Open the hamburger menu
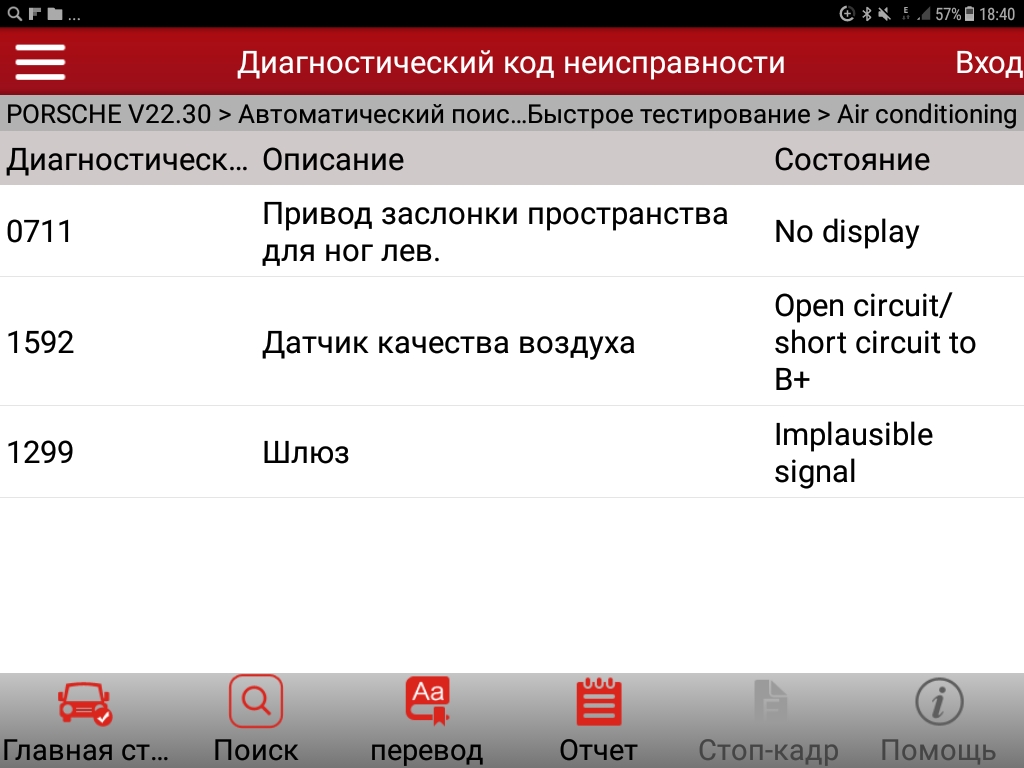This screenshot has width=1024, height=768. (40, 63)
